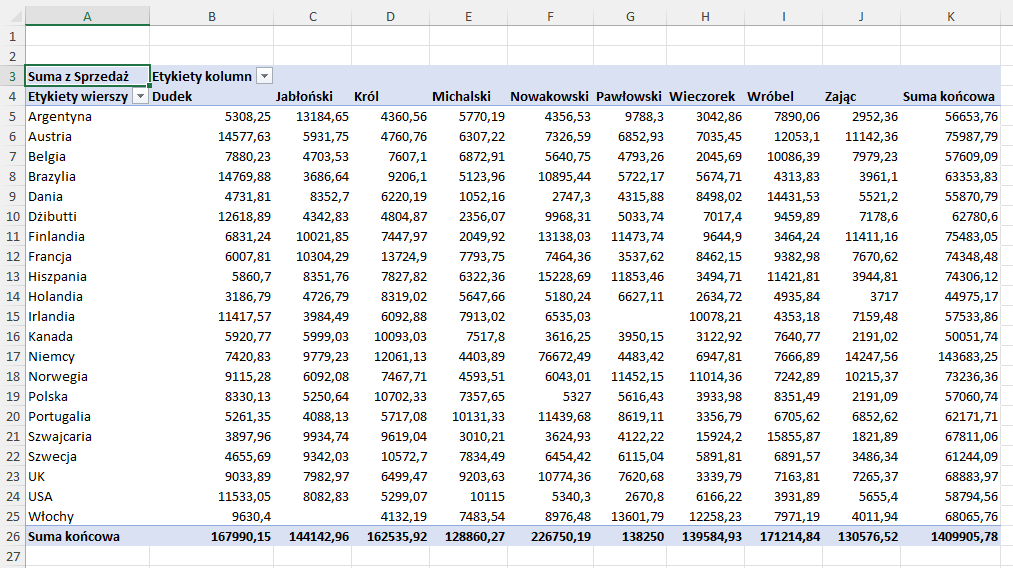Click the empty Irlandia Pawłowski cell
Image resolution: width=1013 pixels, height=568 pixels.
(628, 316)
